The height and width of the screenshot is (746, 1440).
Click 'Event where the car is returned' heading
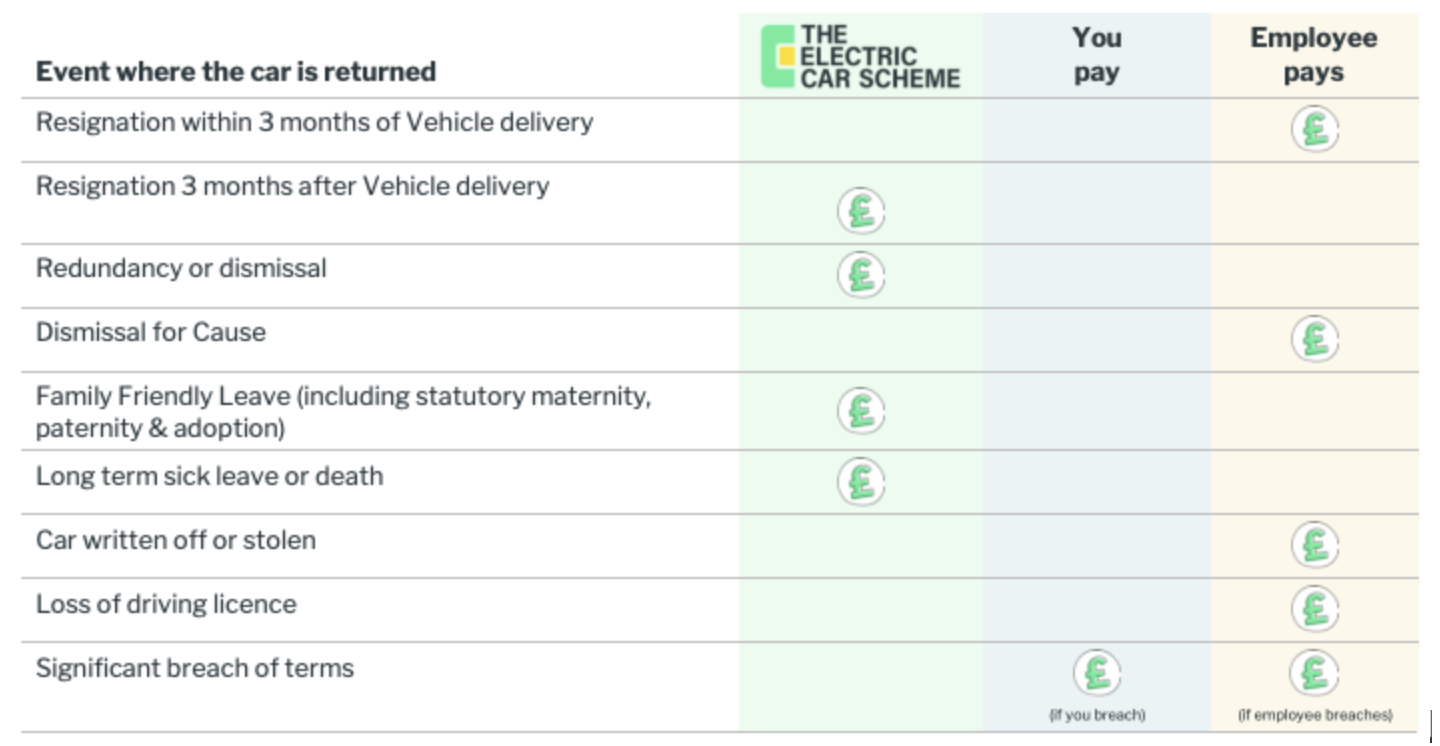236,72
